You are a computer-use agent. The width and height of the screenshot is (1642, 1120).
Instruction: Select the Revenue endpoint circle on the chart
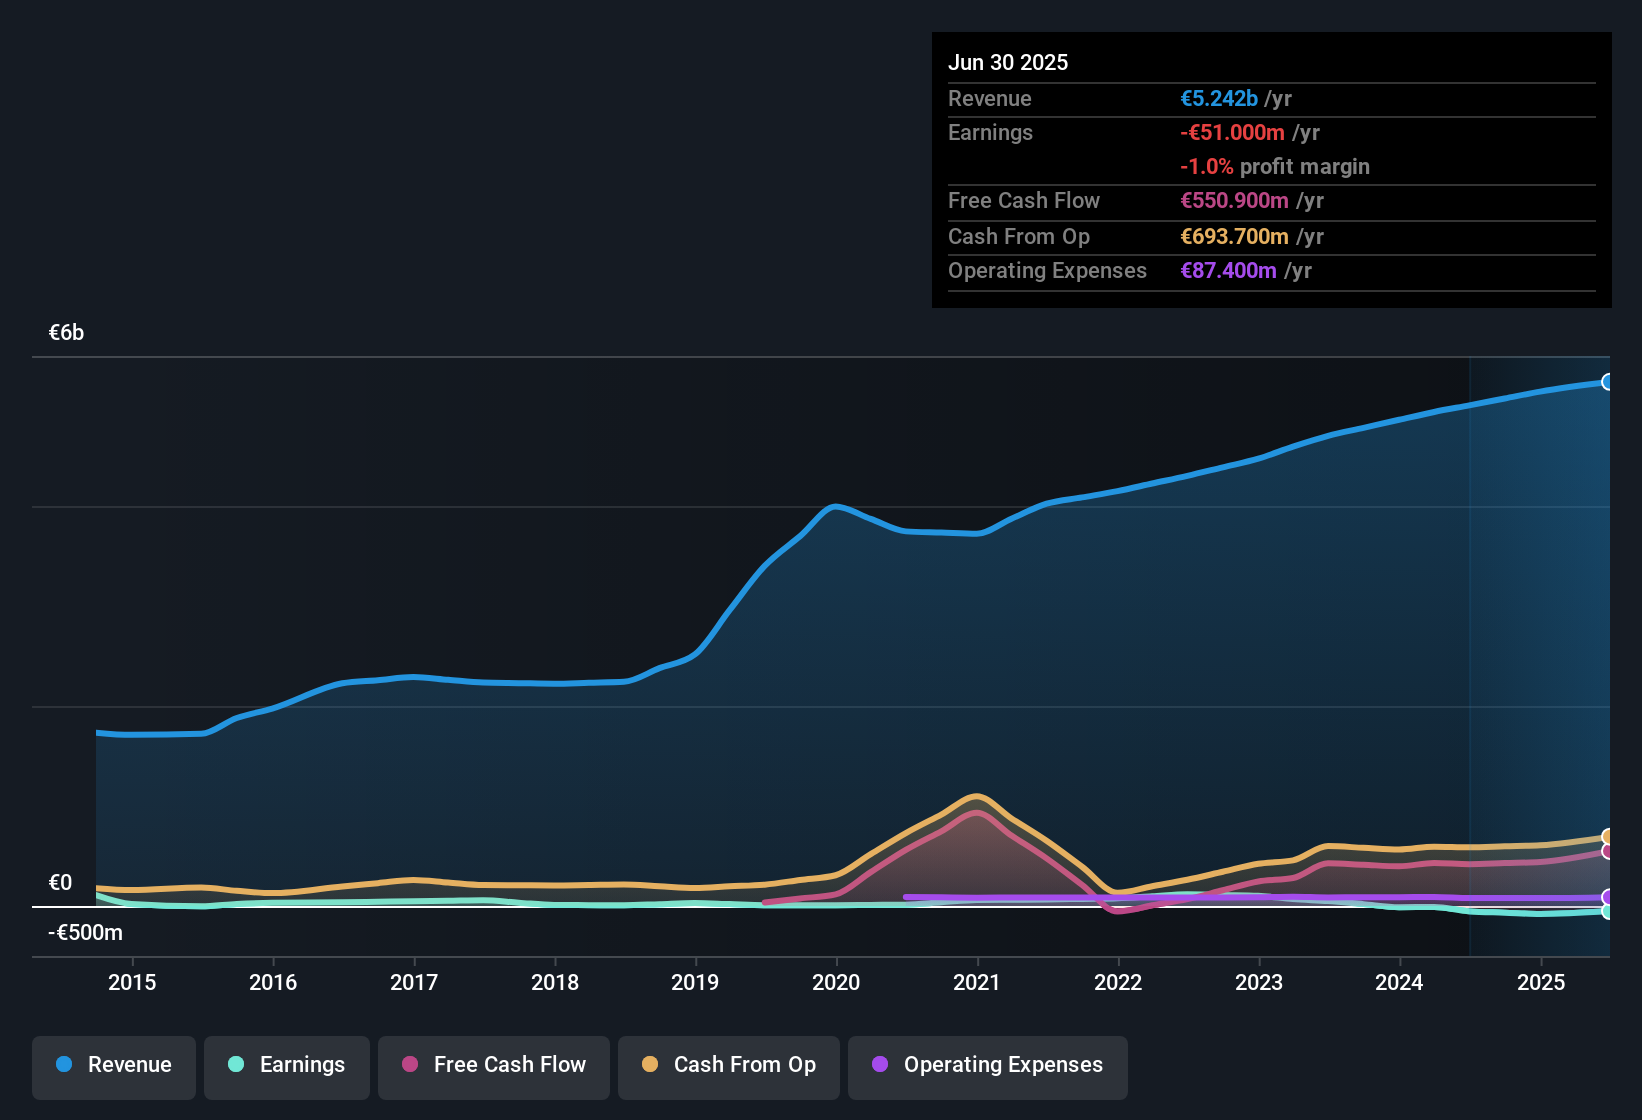click(x=1608, y=382)
